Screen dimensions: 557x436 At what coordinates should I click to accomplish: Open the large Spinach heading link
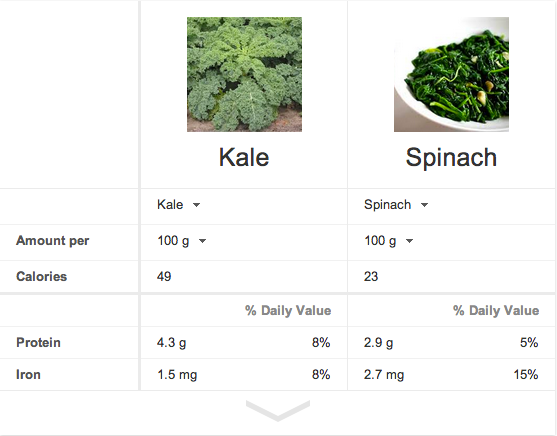[x=451, y=157]
